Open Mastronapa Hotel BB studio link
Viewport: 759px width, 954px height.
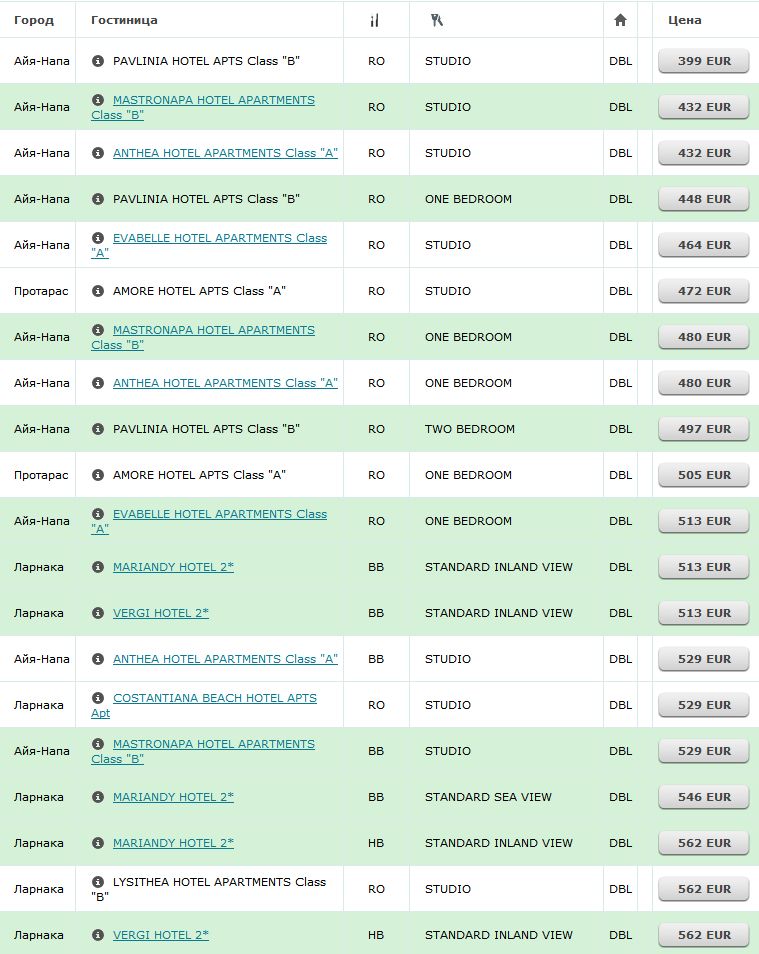coord(203,751)
